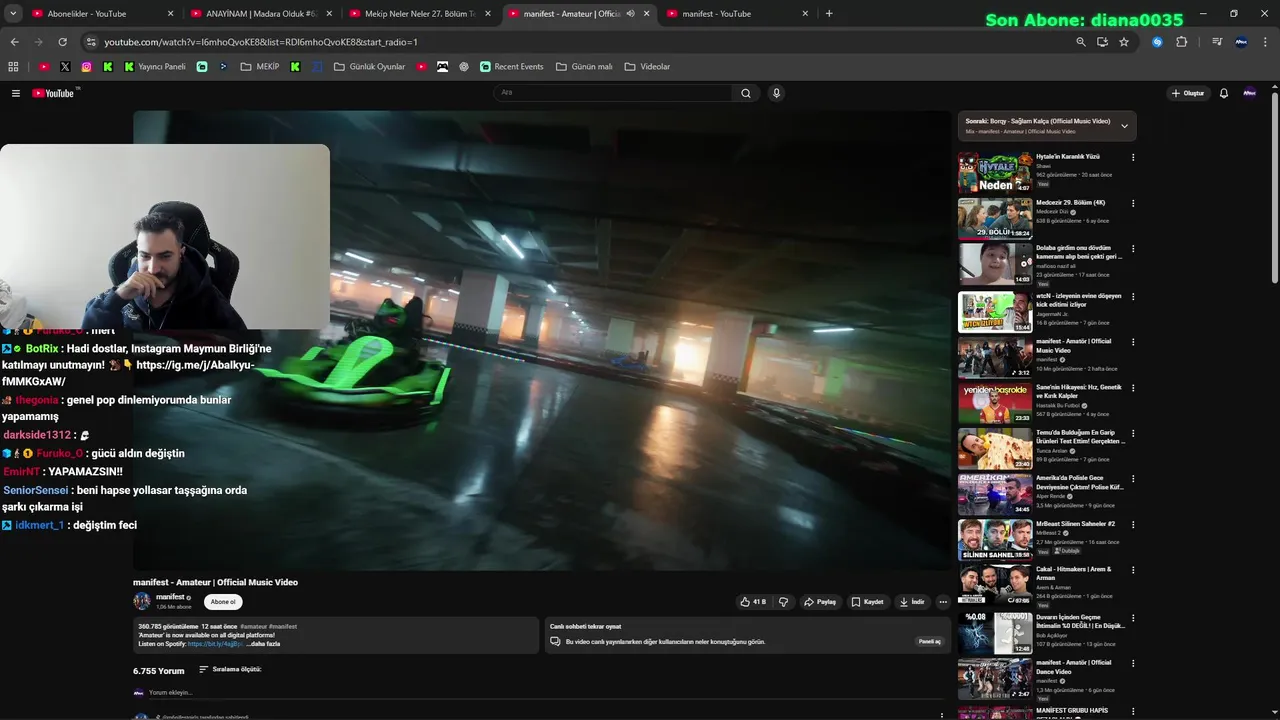1280x720 pixels.
Task: Start voice search with the microphone icon
Action: [x=776, y=93]
